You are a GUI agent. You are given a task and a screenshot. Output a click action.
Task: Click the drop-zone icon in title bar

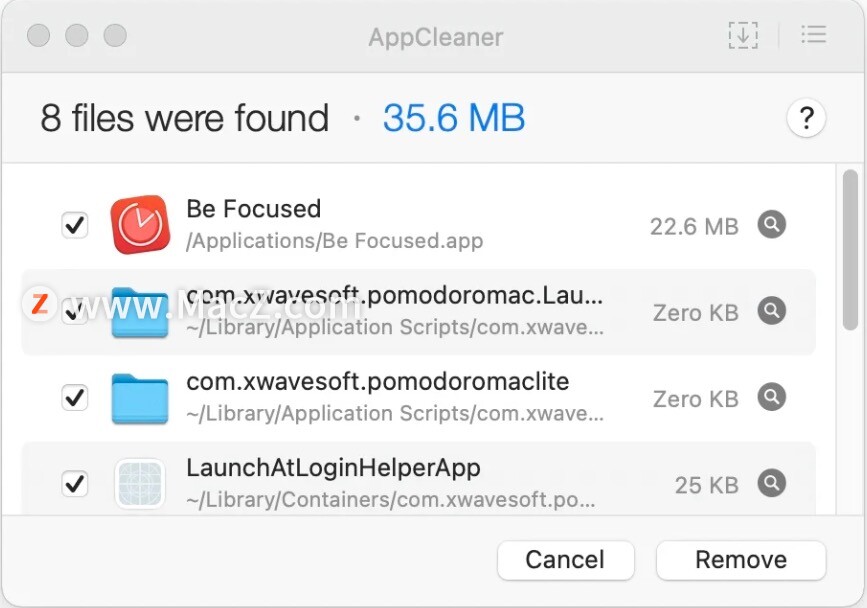[x=742, y=36]
